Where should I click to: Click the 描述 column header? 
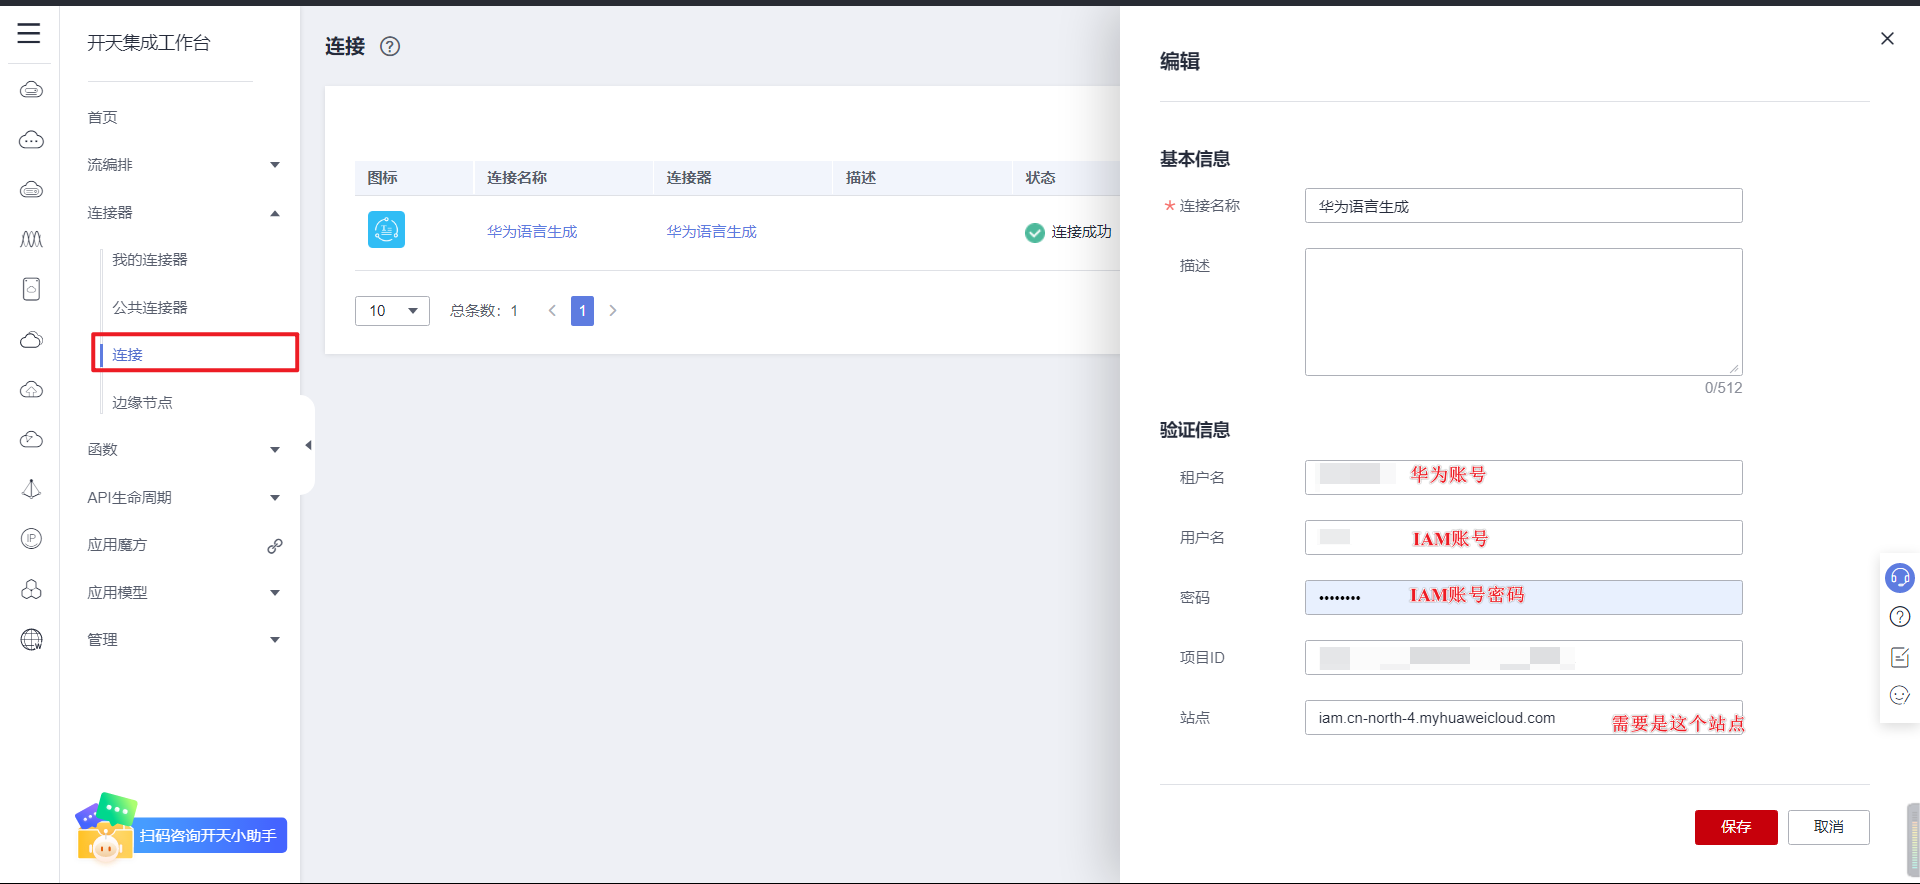click(861, 178)
